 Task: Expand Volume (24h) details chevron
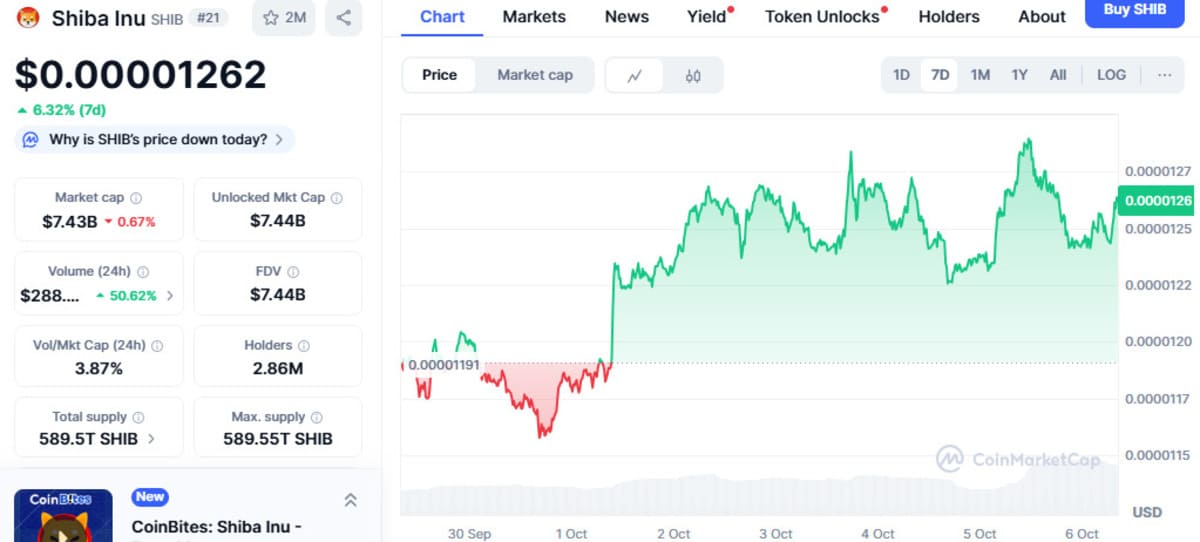coord(169,296)
